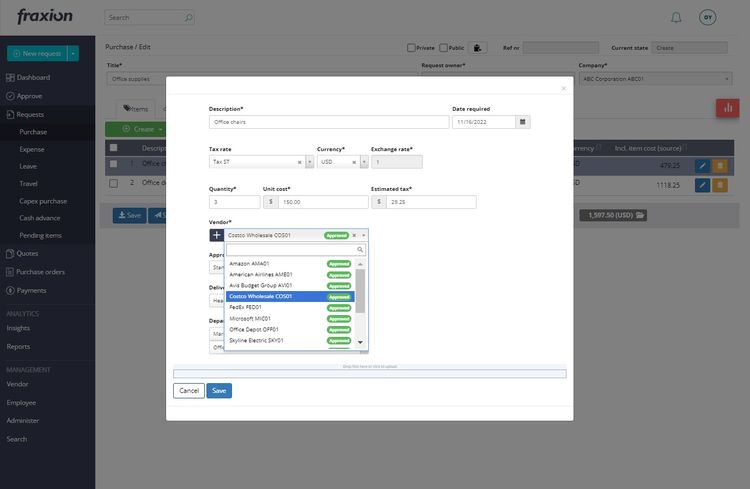Check the row 2 item checkbox
The width and height of the screenshot is (750, 489).
tap(113, 183)
